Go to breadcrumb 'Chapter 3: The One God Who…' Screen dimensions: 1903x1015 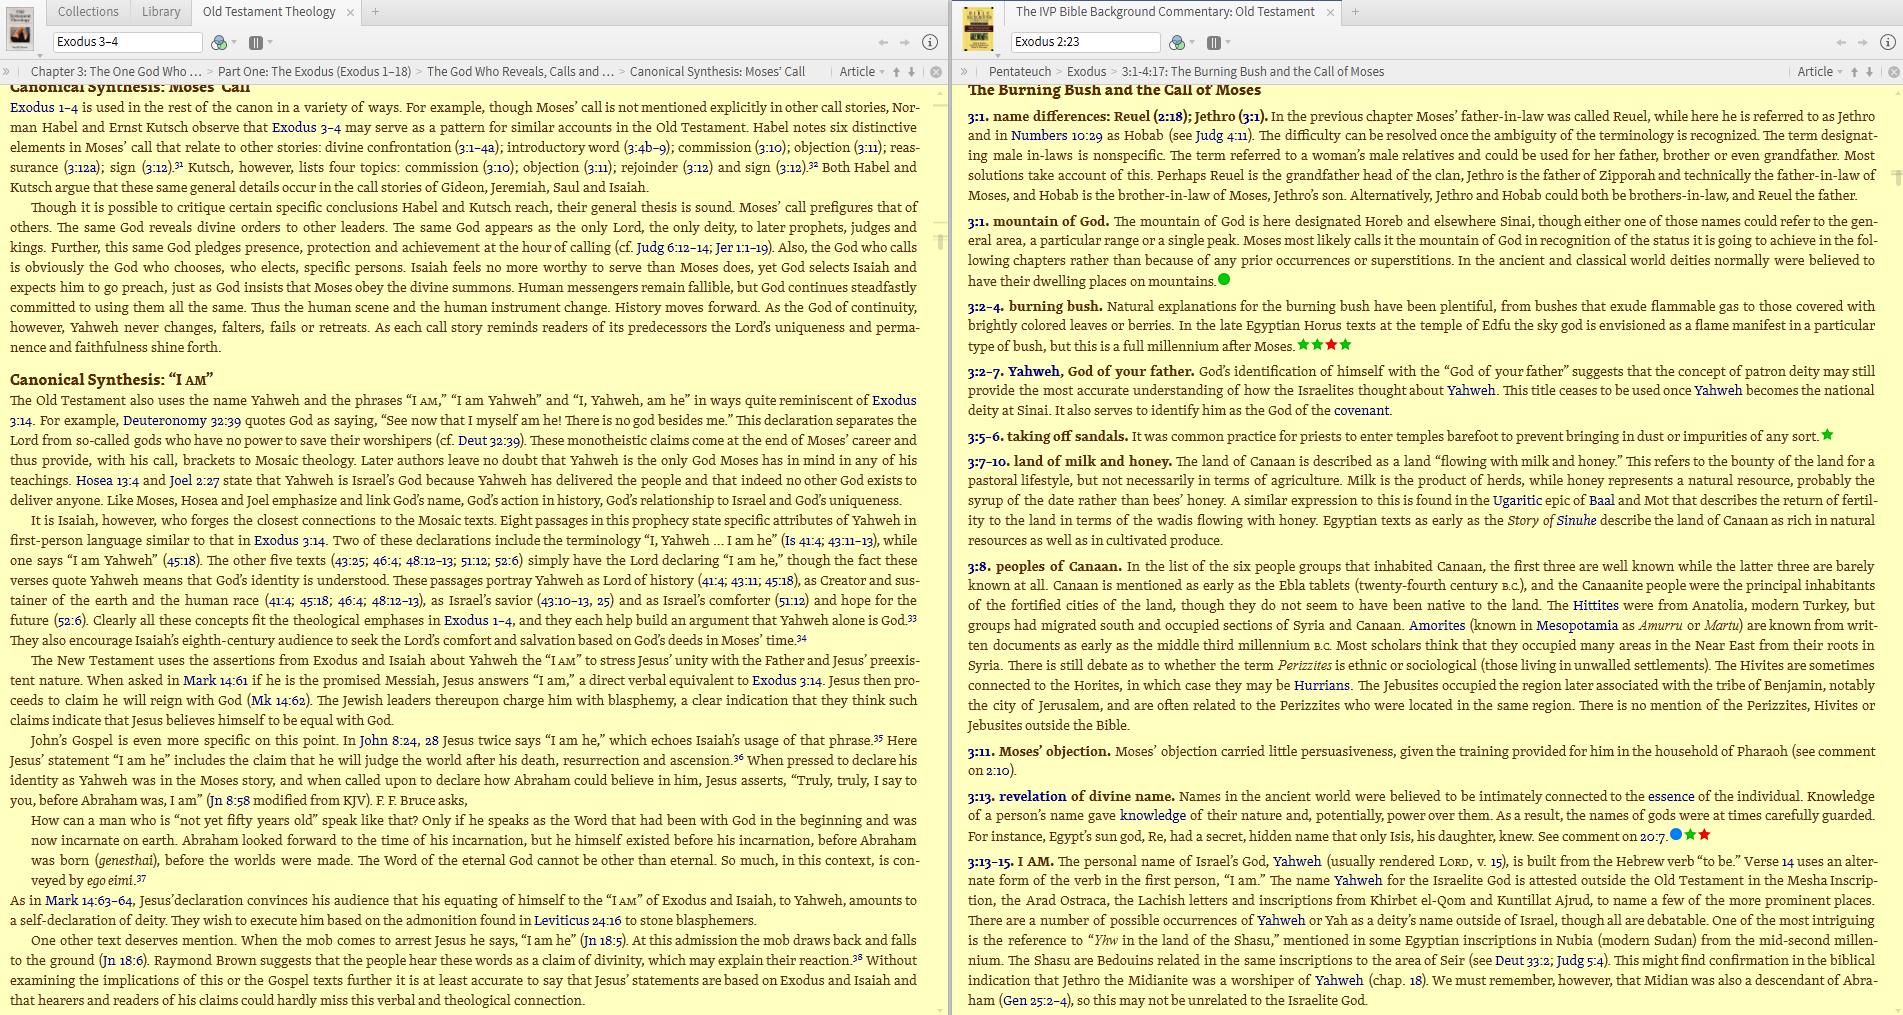point(116,72)
